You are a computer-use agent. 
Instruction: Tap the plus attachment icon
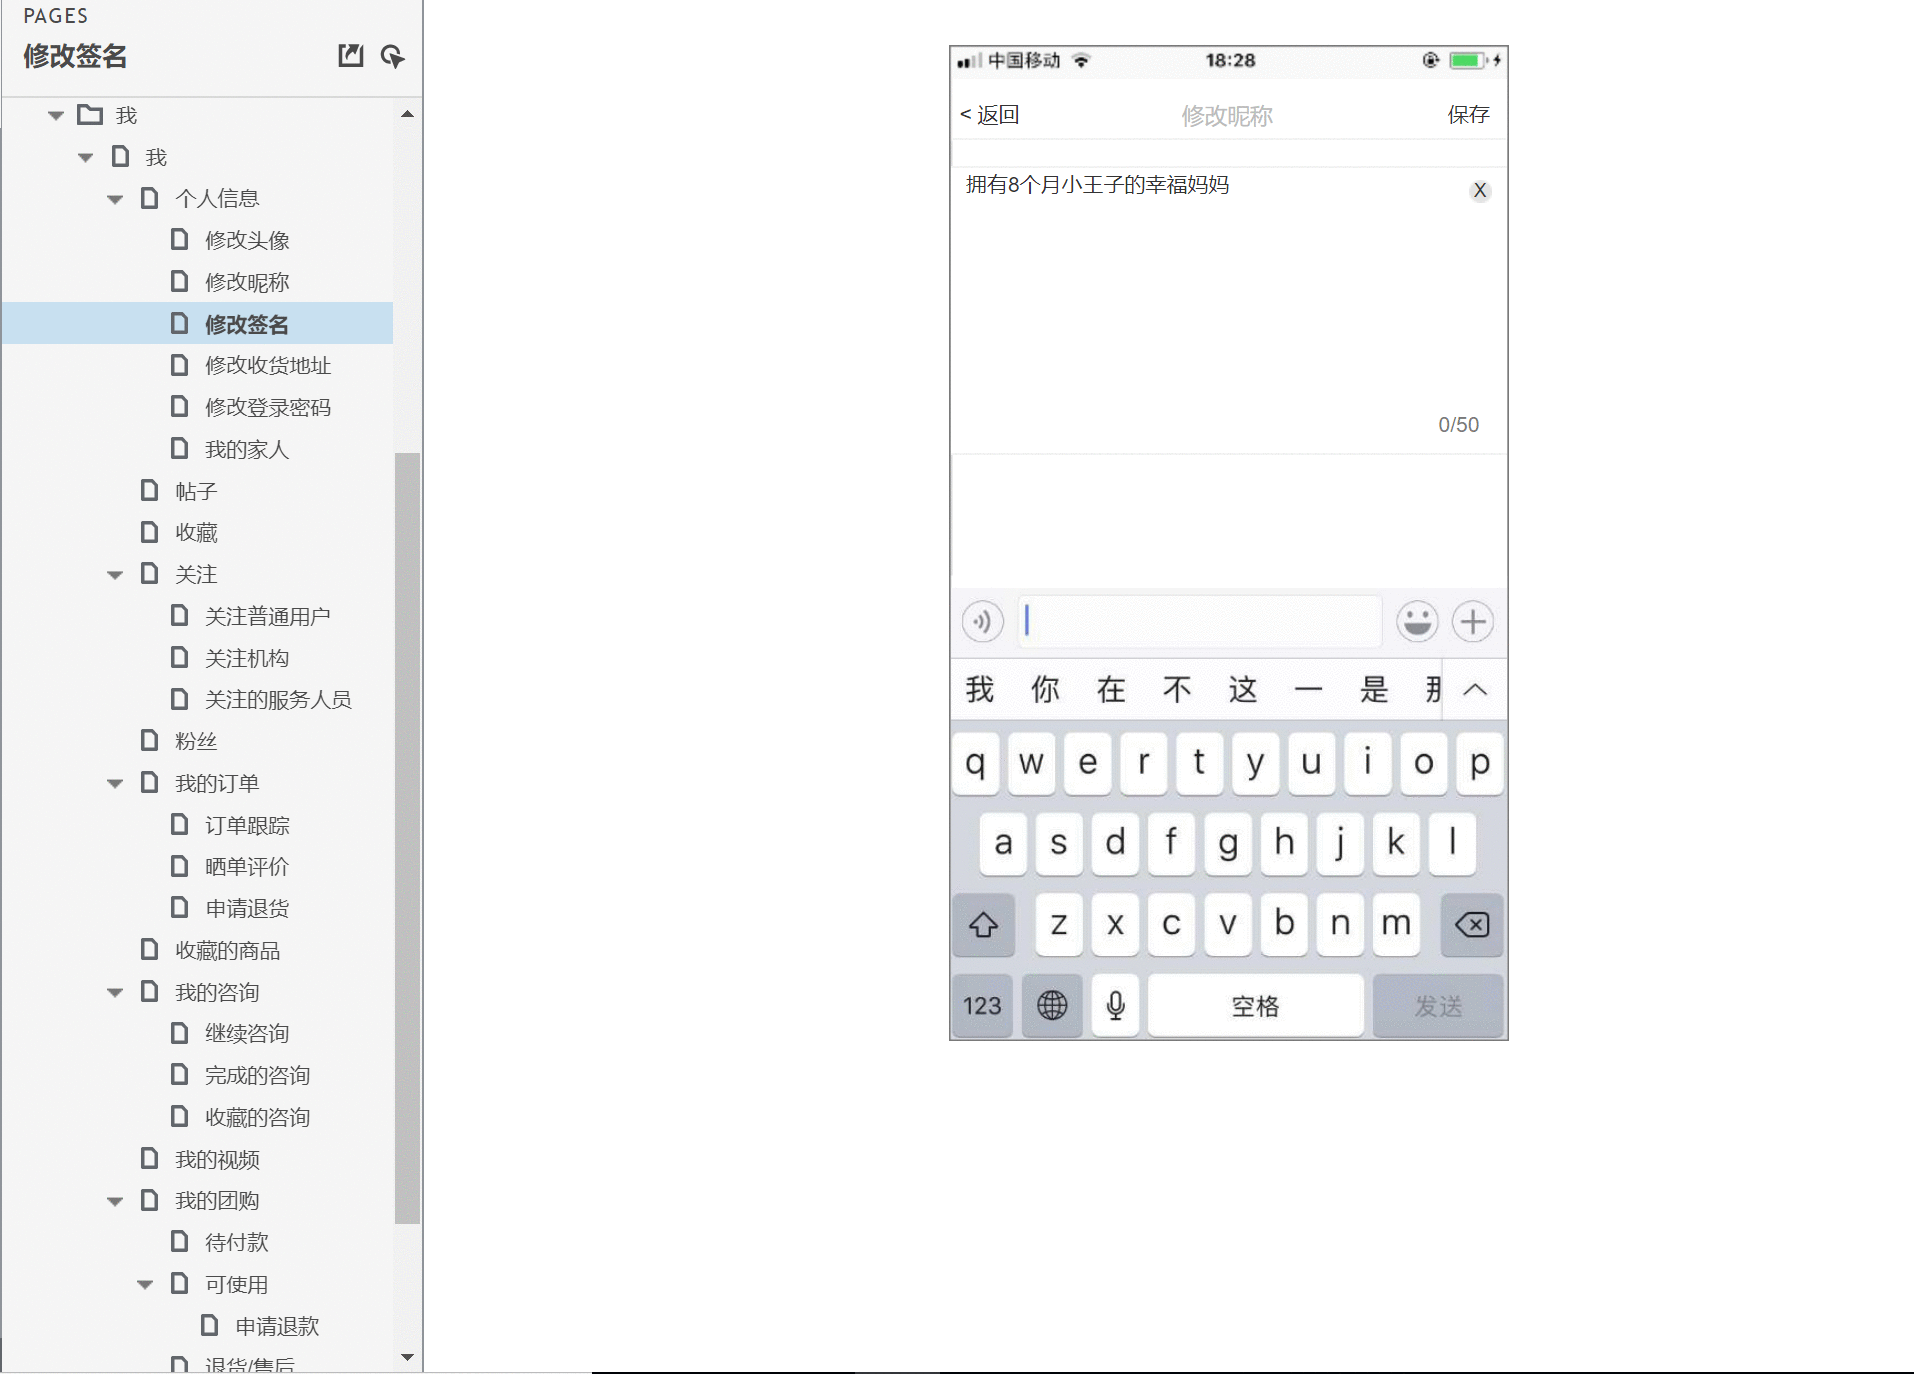pyautogui.click(x=1472, y=622)
